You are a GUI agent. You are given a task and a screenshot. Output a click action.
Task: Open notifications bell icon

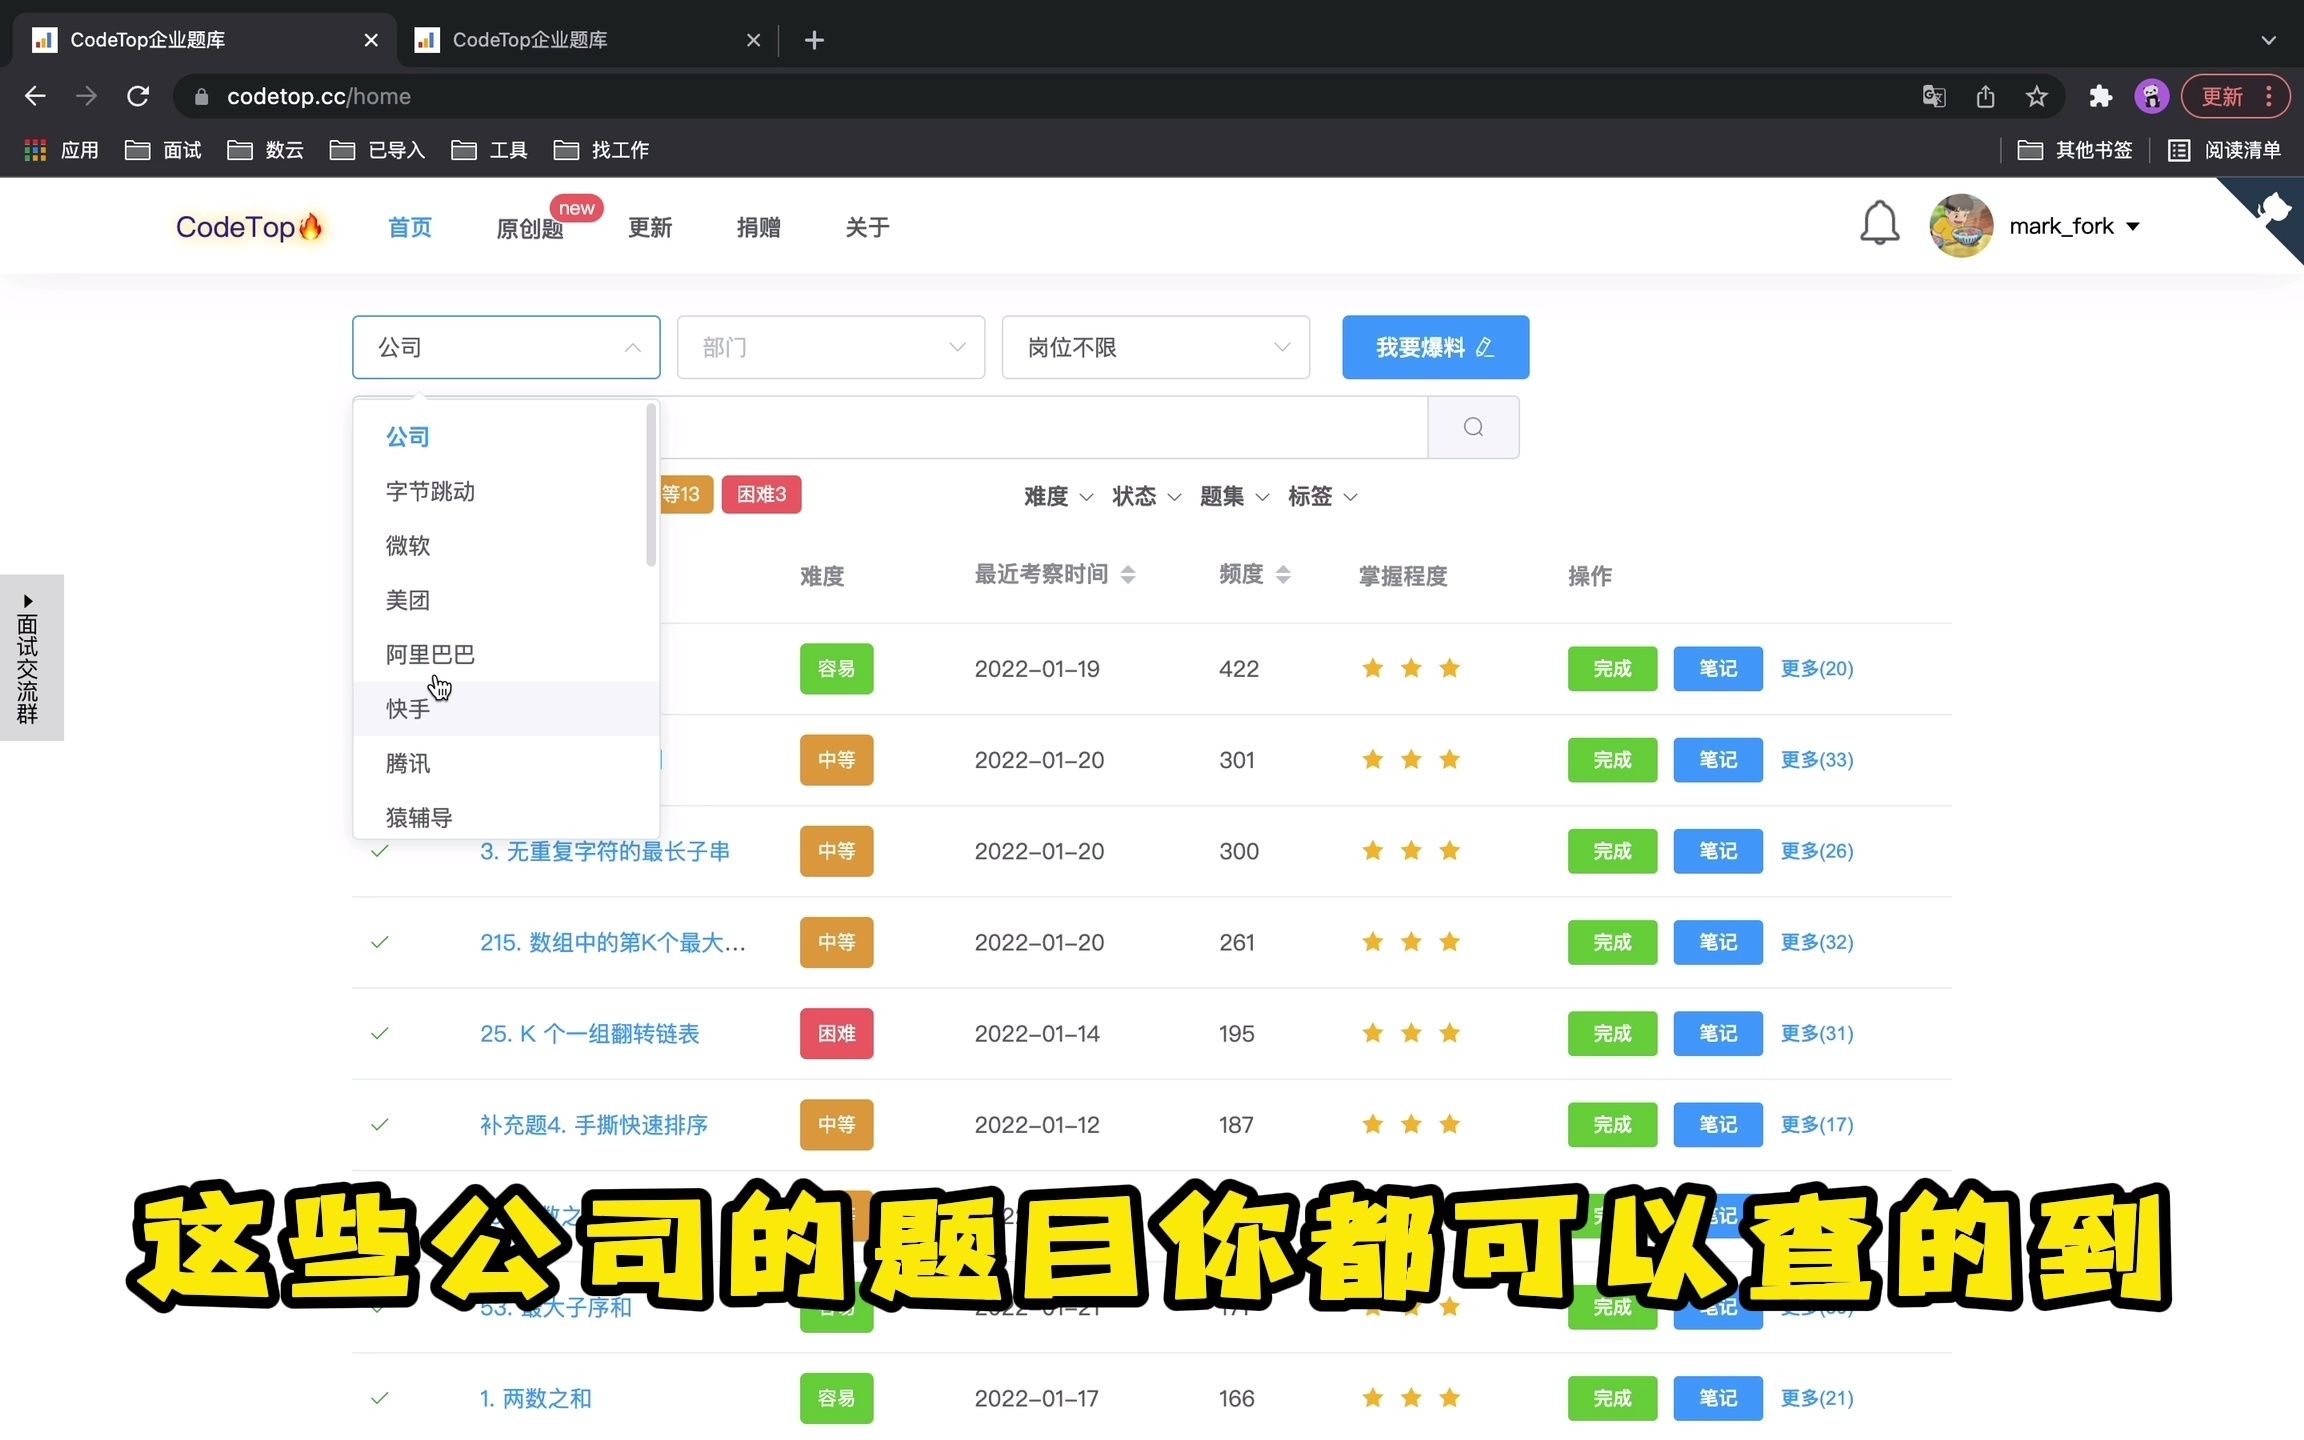pos(1879,224)
